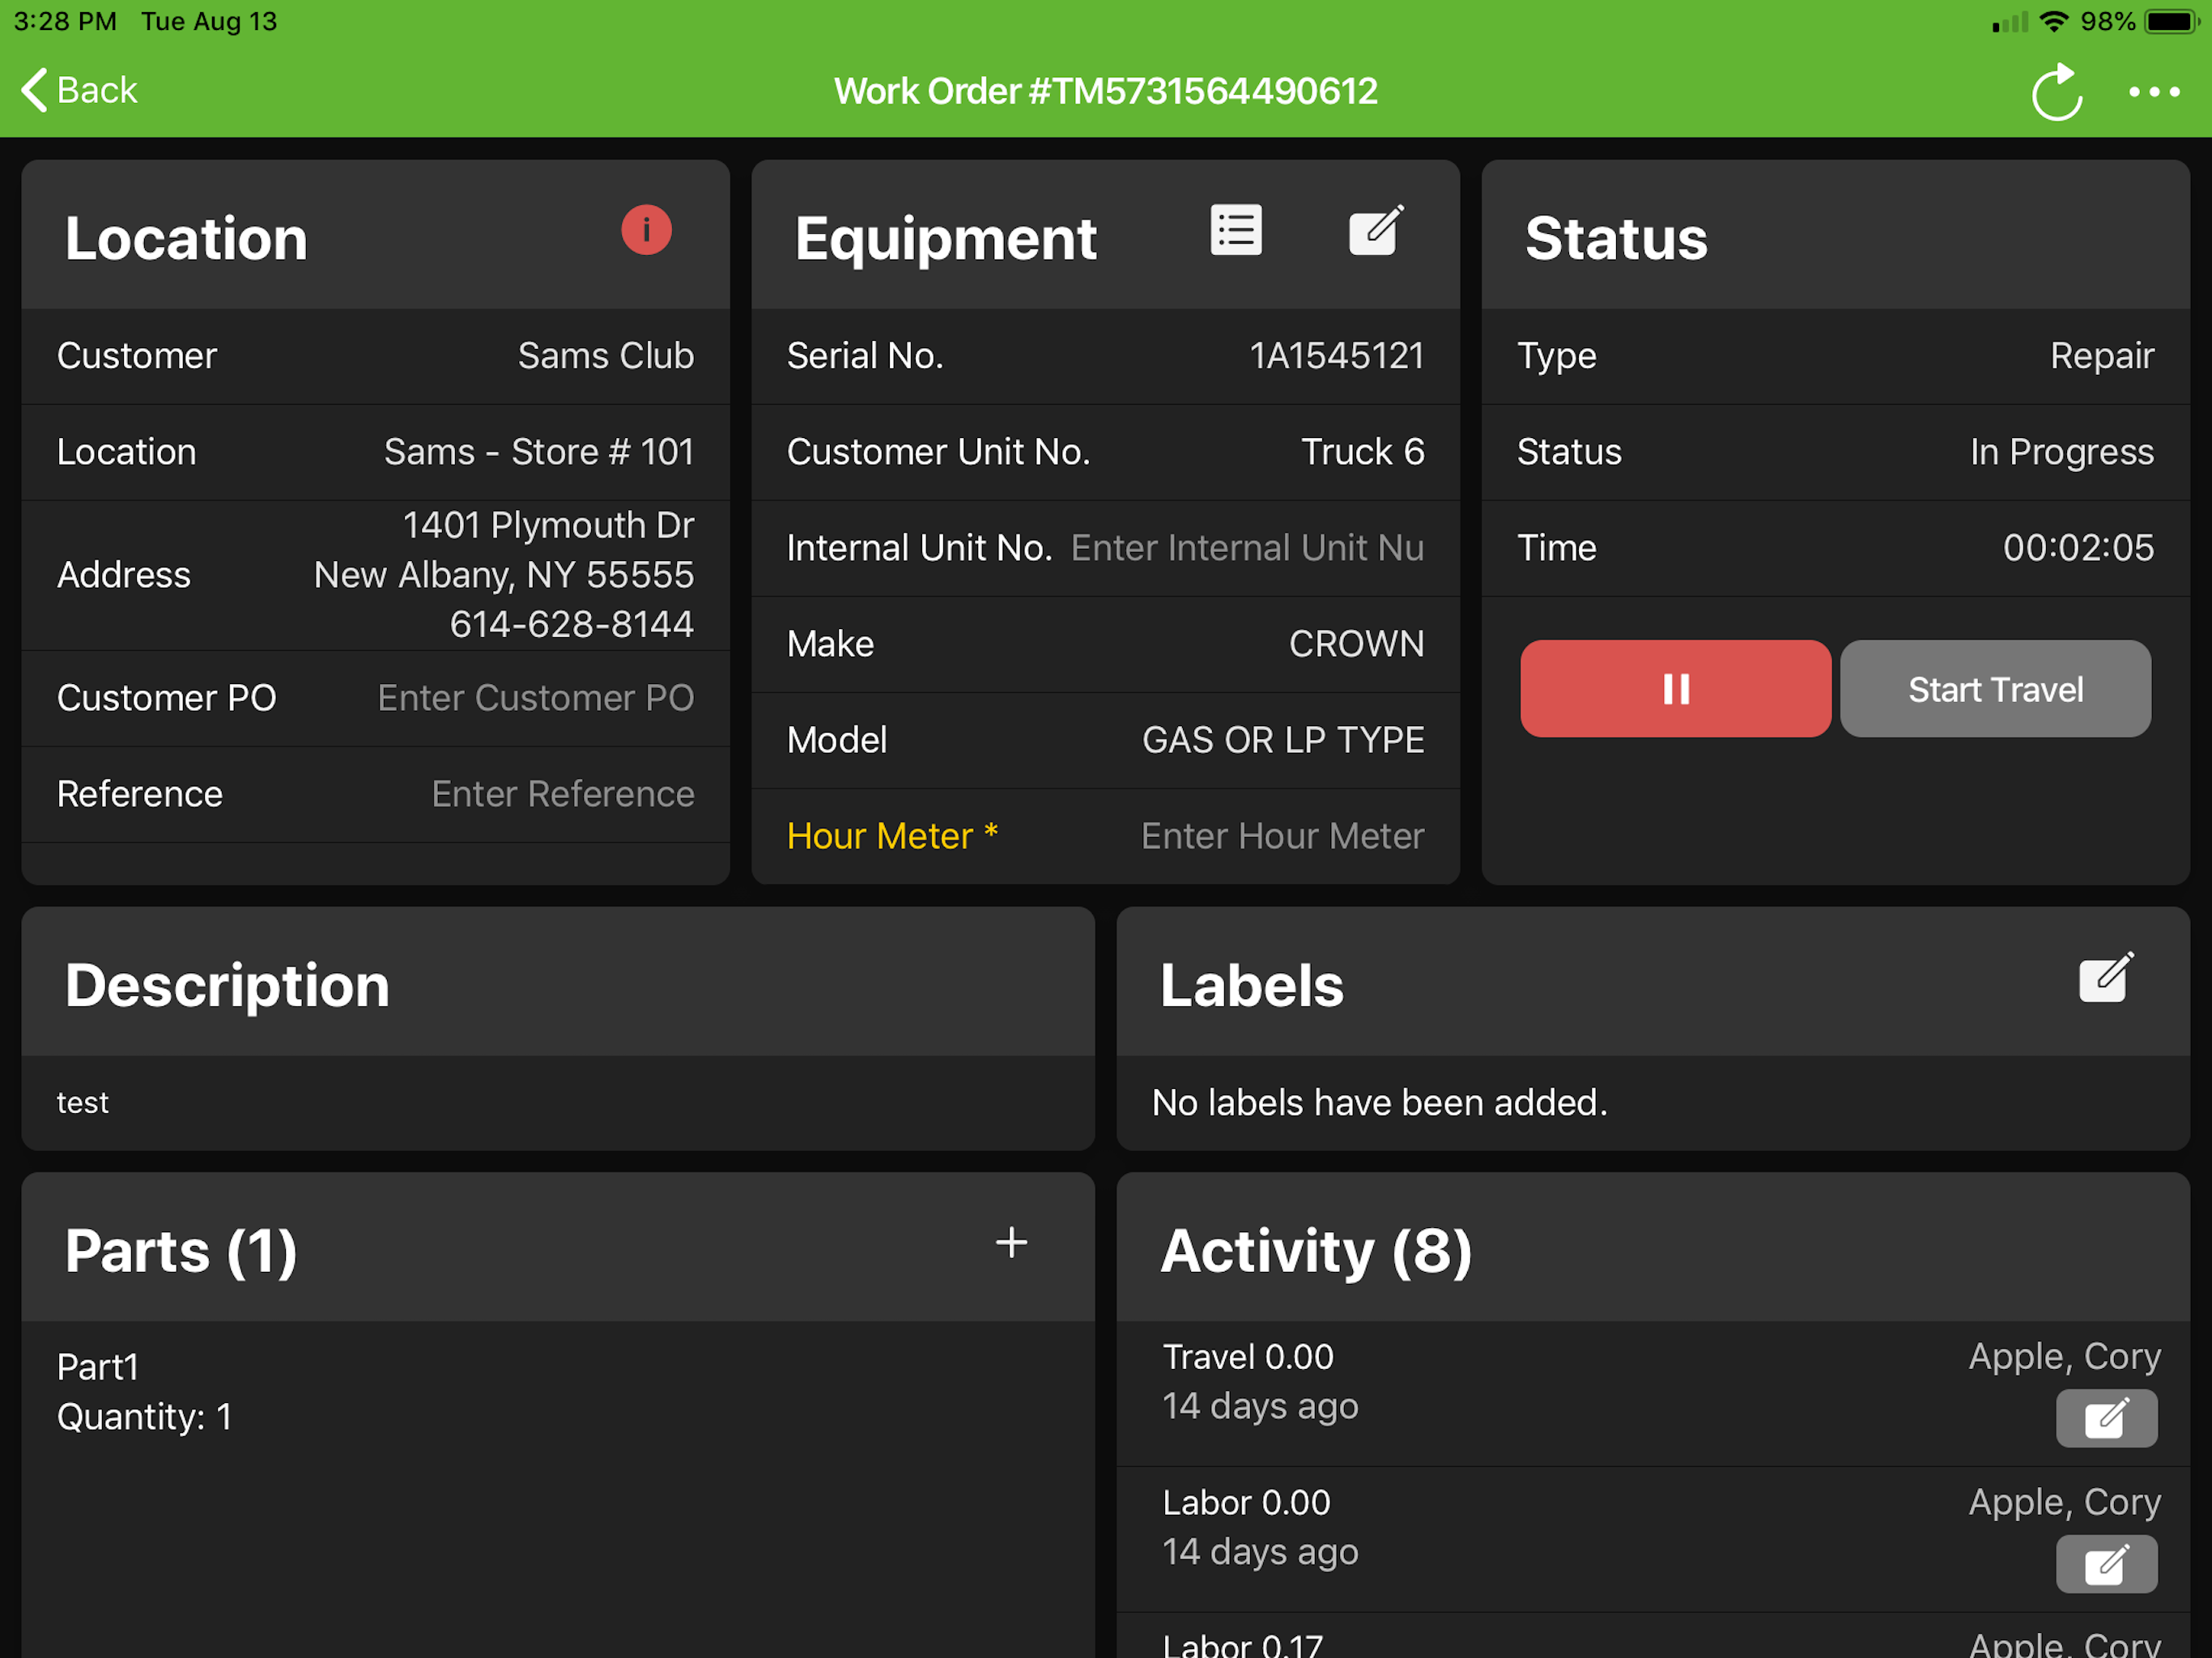The height and width of the screenshot is (1658, 2212).
Task: Tap 'No labels have been added.' text
Action: [1380, 1102]
